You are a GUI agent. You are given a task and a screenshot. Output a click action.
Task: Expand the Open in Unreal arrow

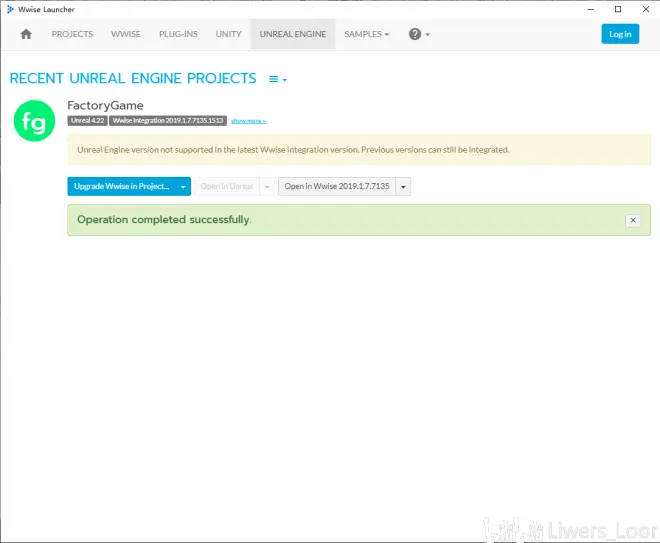pos(267,186)
